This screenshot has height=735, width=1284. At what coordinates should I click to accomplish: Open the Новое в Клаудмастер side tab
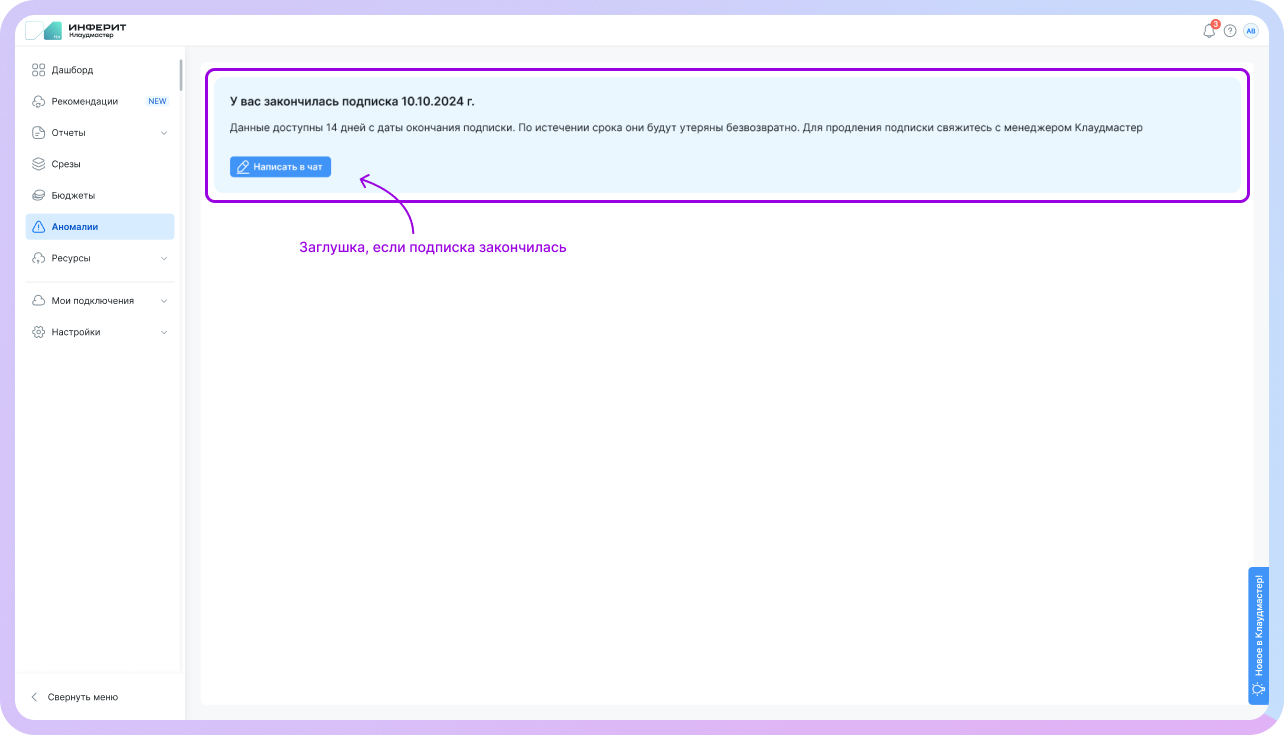(1258, 625)
